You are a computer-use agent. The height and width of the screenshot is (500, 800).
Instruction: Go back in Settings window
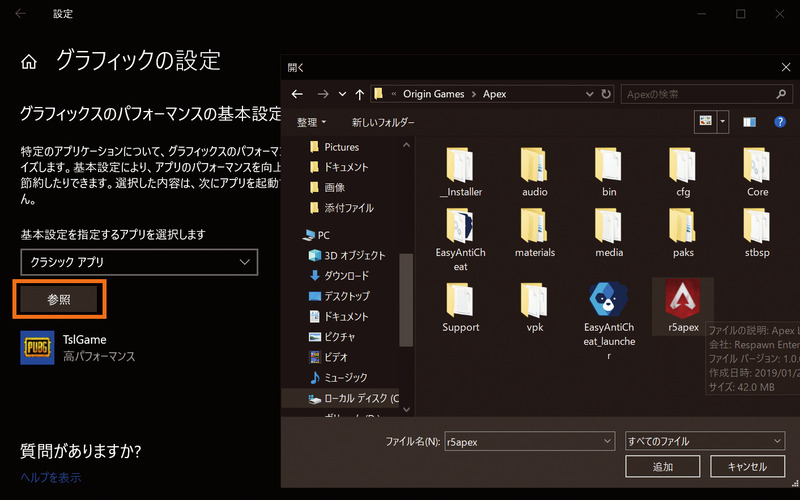20,14
